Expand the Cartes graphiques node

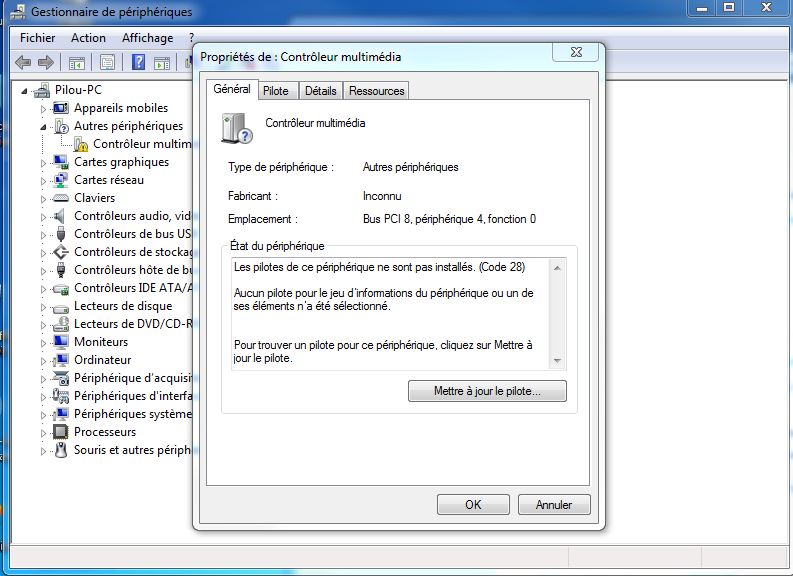point(43,163)
